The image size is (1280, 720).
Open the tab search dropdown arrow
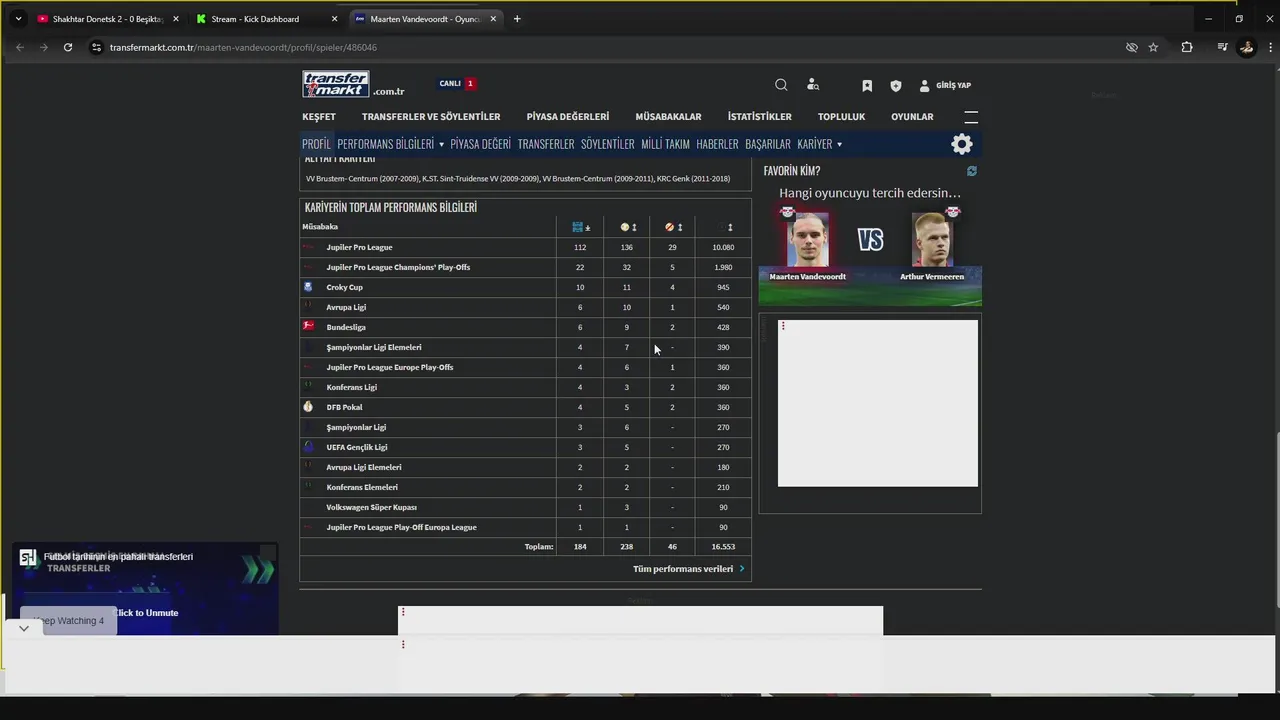[18, 19]
